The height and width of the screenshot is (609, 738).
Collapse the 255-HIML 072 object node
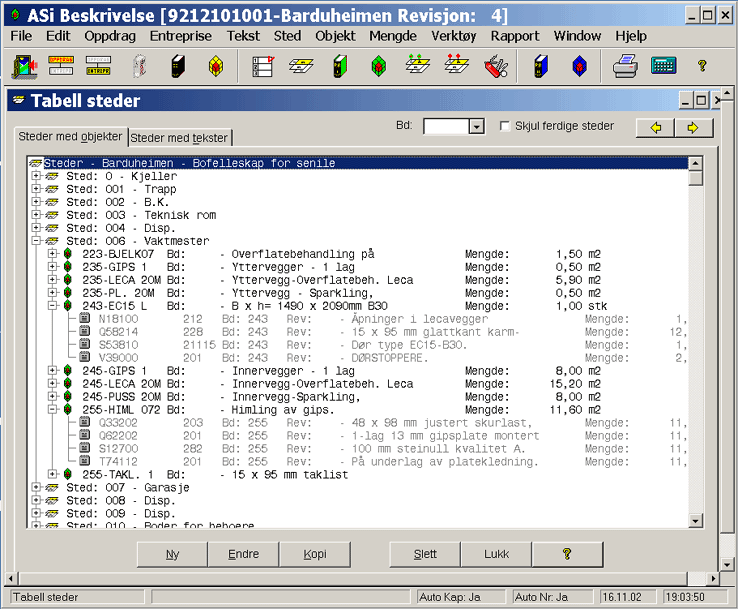pyautogui.click(x=53, y=410)
